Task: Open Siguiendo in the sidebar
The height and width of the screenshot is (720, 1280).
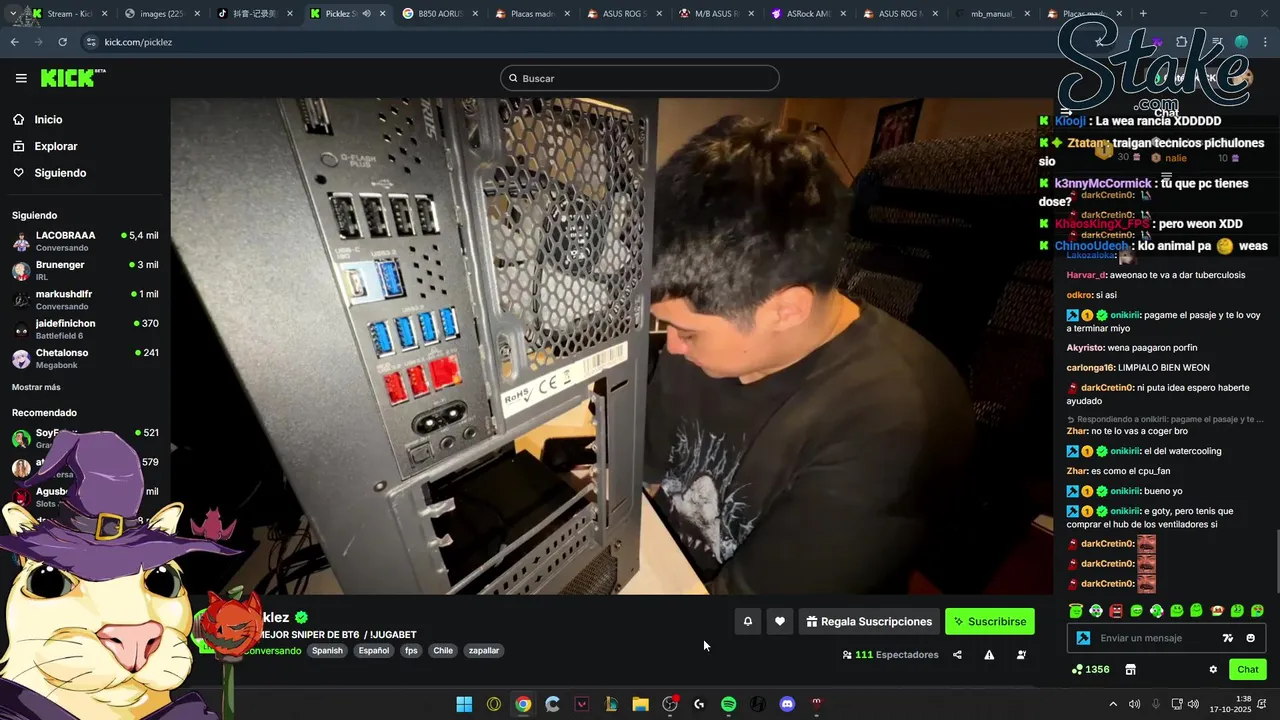Action: (60, 173)
